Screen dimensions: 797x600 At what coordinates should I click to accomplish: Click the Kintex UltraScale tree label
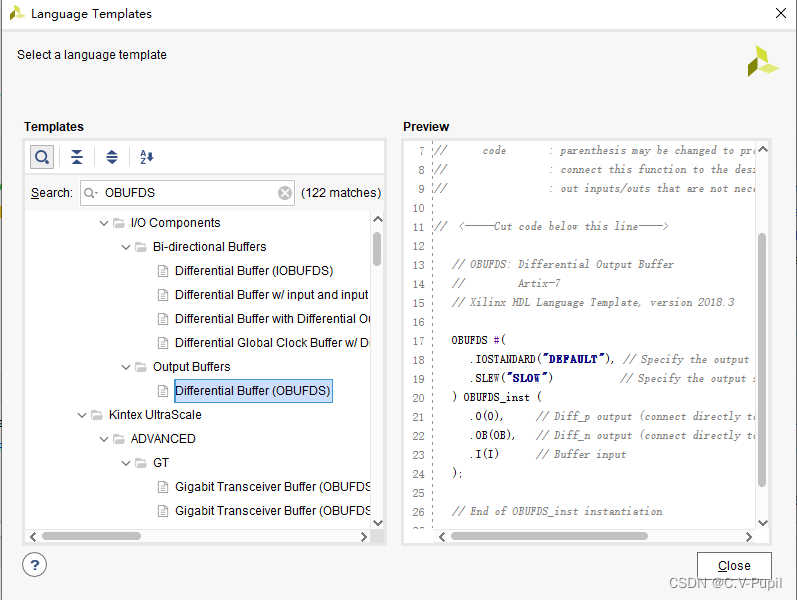click(x=155, y=415)
